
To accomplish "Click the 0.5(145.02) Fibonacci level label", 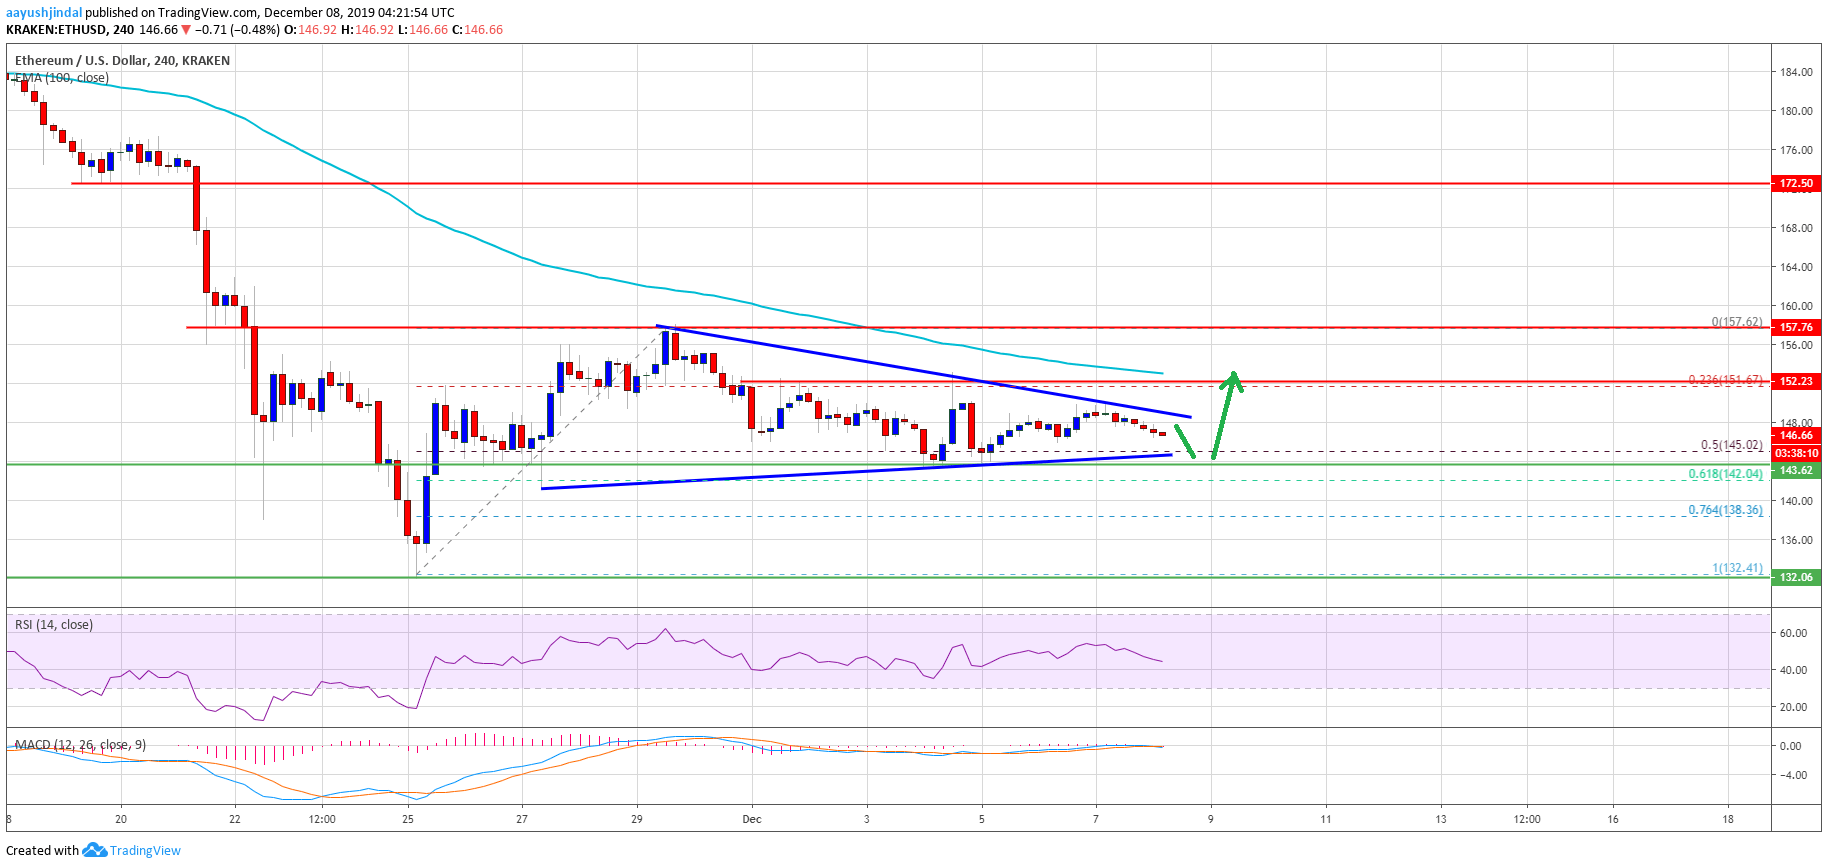I will click(1731, 446).
